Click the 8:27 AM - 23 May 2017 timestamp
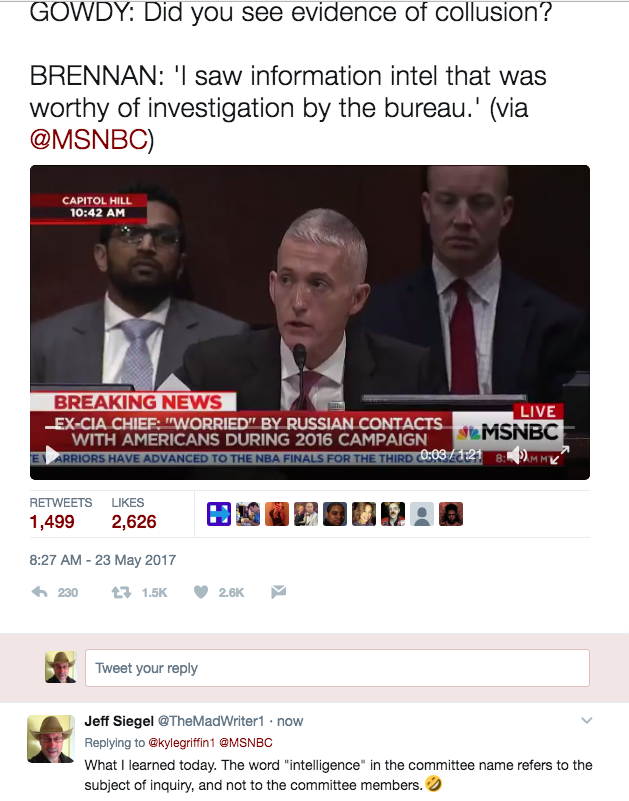This screenshot has width=629, height=801. [x=103, y=560]
